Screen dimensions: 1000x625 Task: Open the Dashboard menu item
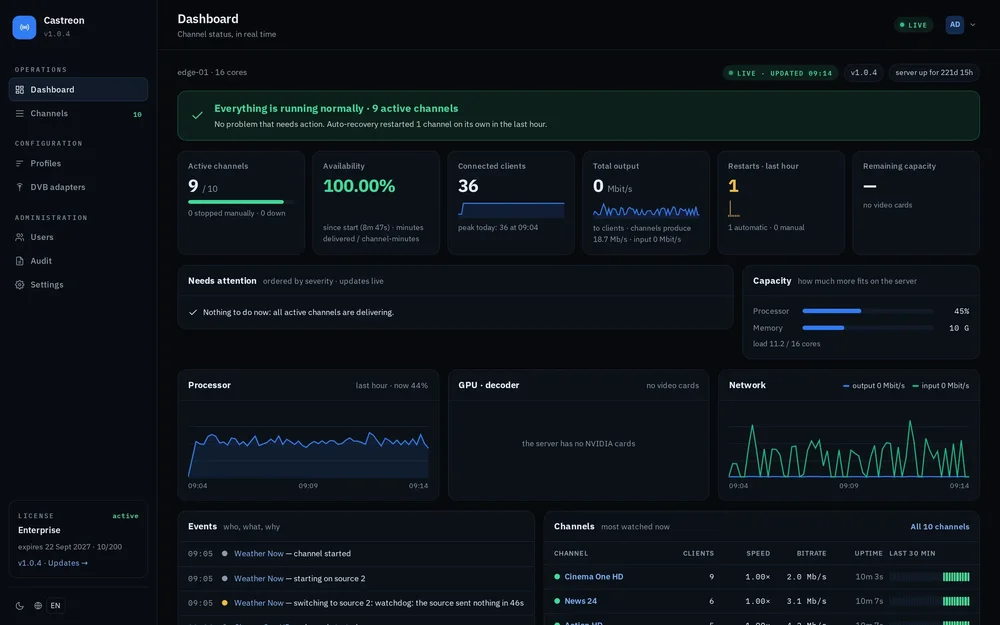pyautogui.click(x=78, y=90)
